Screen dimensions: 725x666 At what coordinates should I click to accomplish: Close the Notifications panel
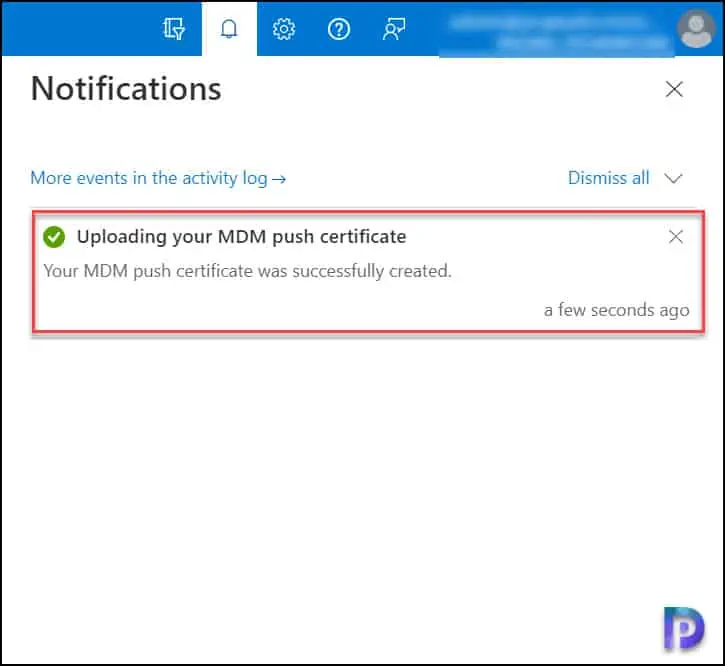tap(674, 89)
